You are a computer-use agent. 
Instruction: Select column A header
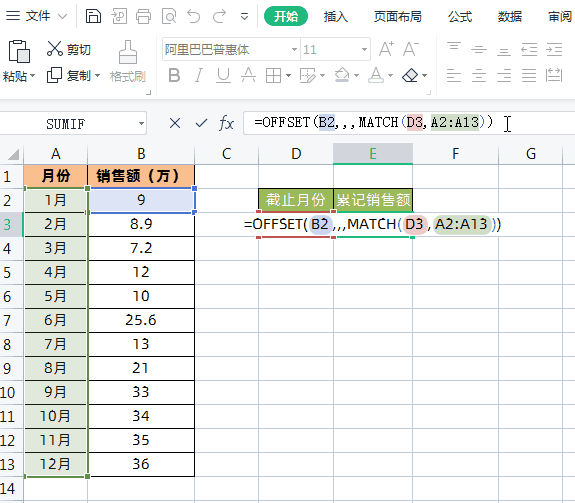[x=55, y=154]
